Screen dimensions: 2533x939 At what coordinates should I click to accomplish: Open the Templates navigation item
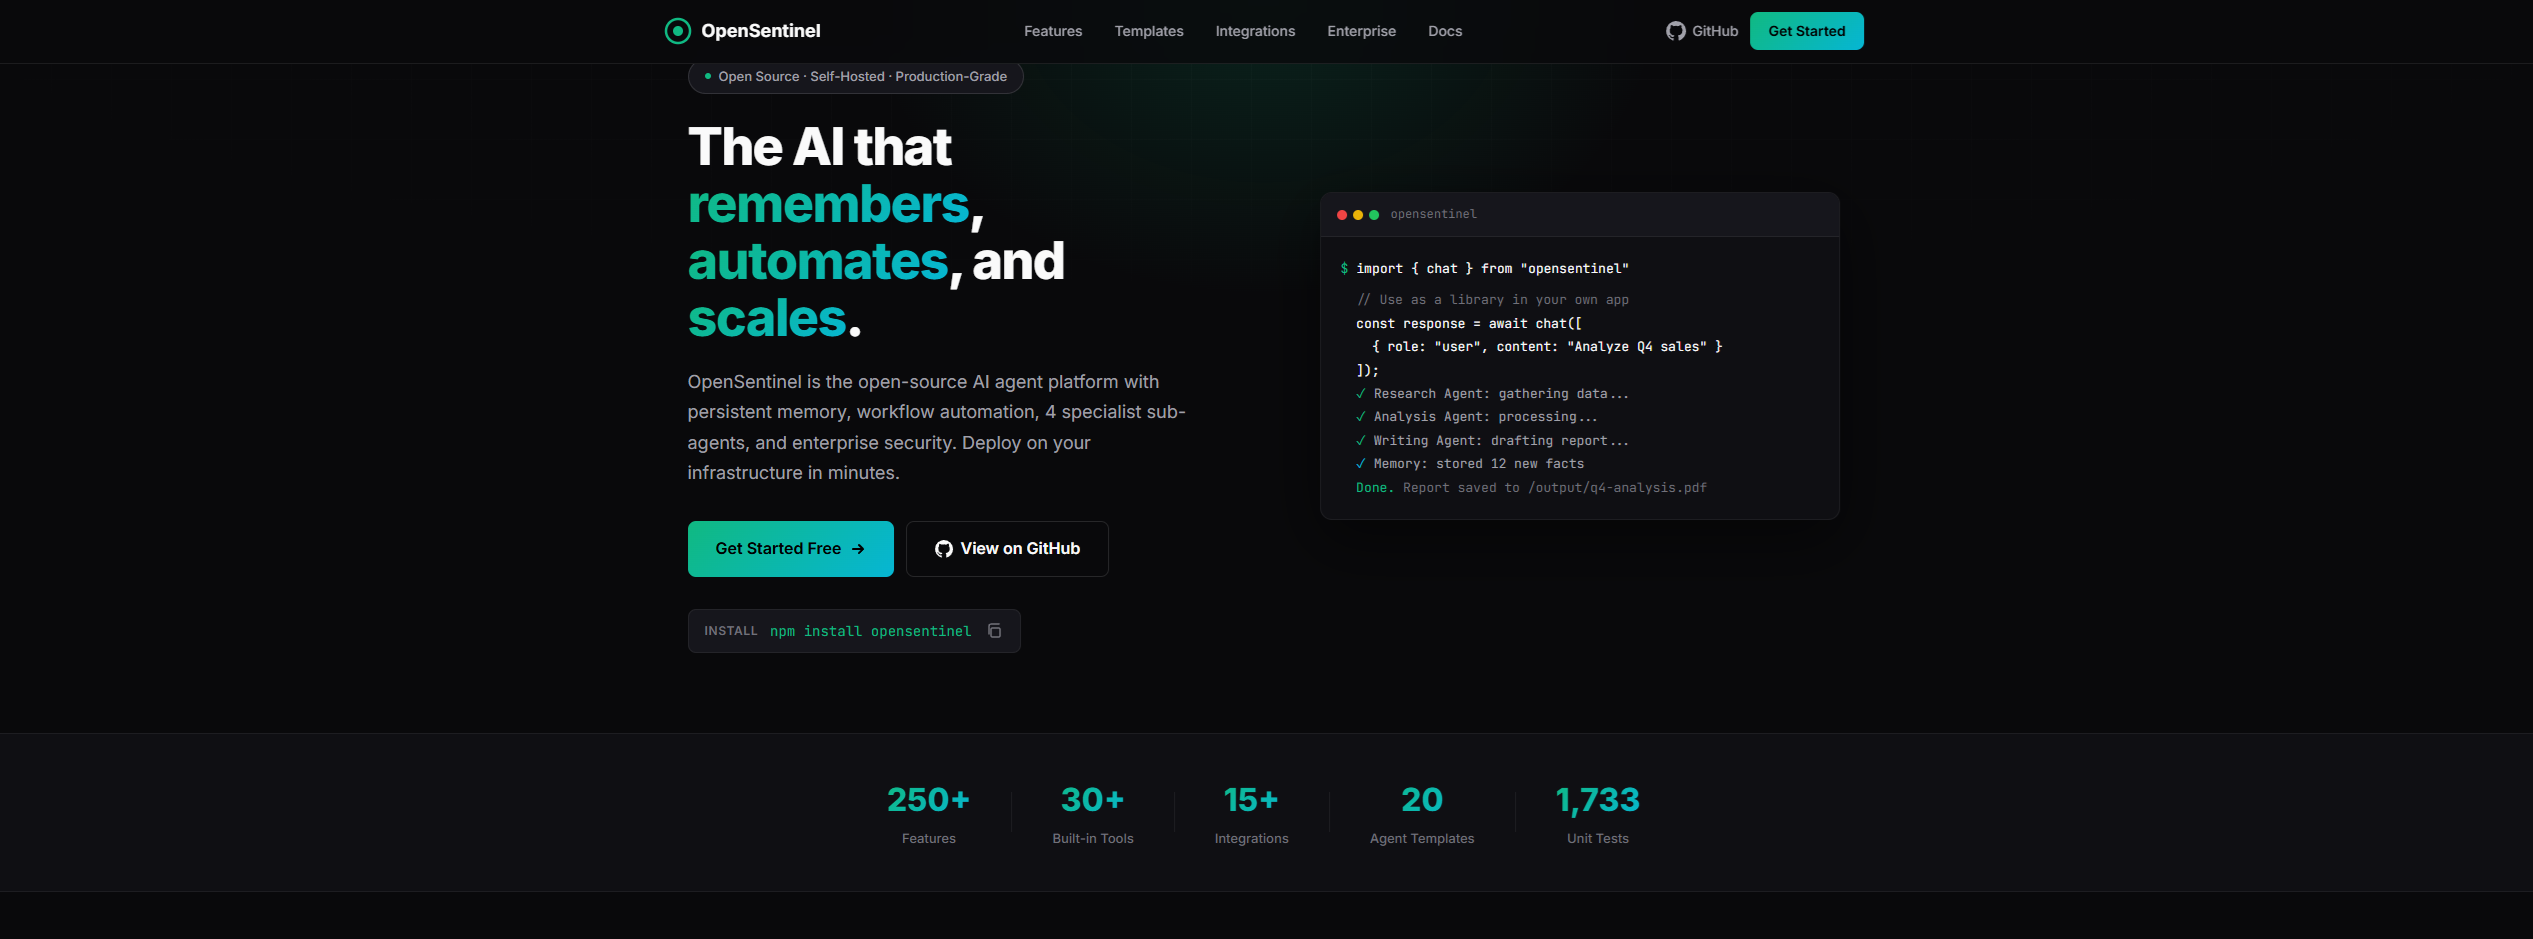pyautogui.click(x=1148, y=31)
